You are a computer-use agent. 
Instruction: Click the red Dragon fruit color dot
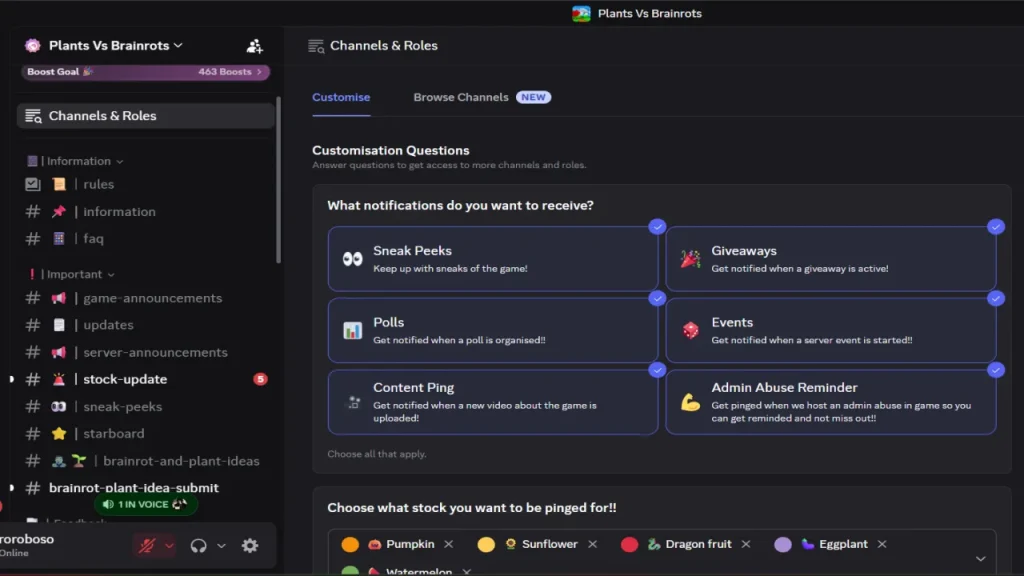point(630,544)
